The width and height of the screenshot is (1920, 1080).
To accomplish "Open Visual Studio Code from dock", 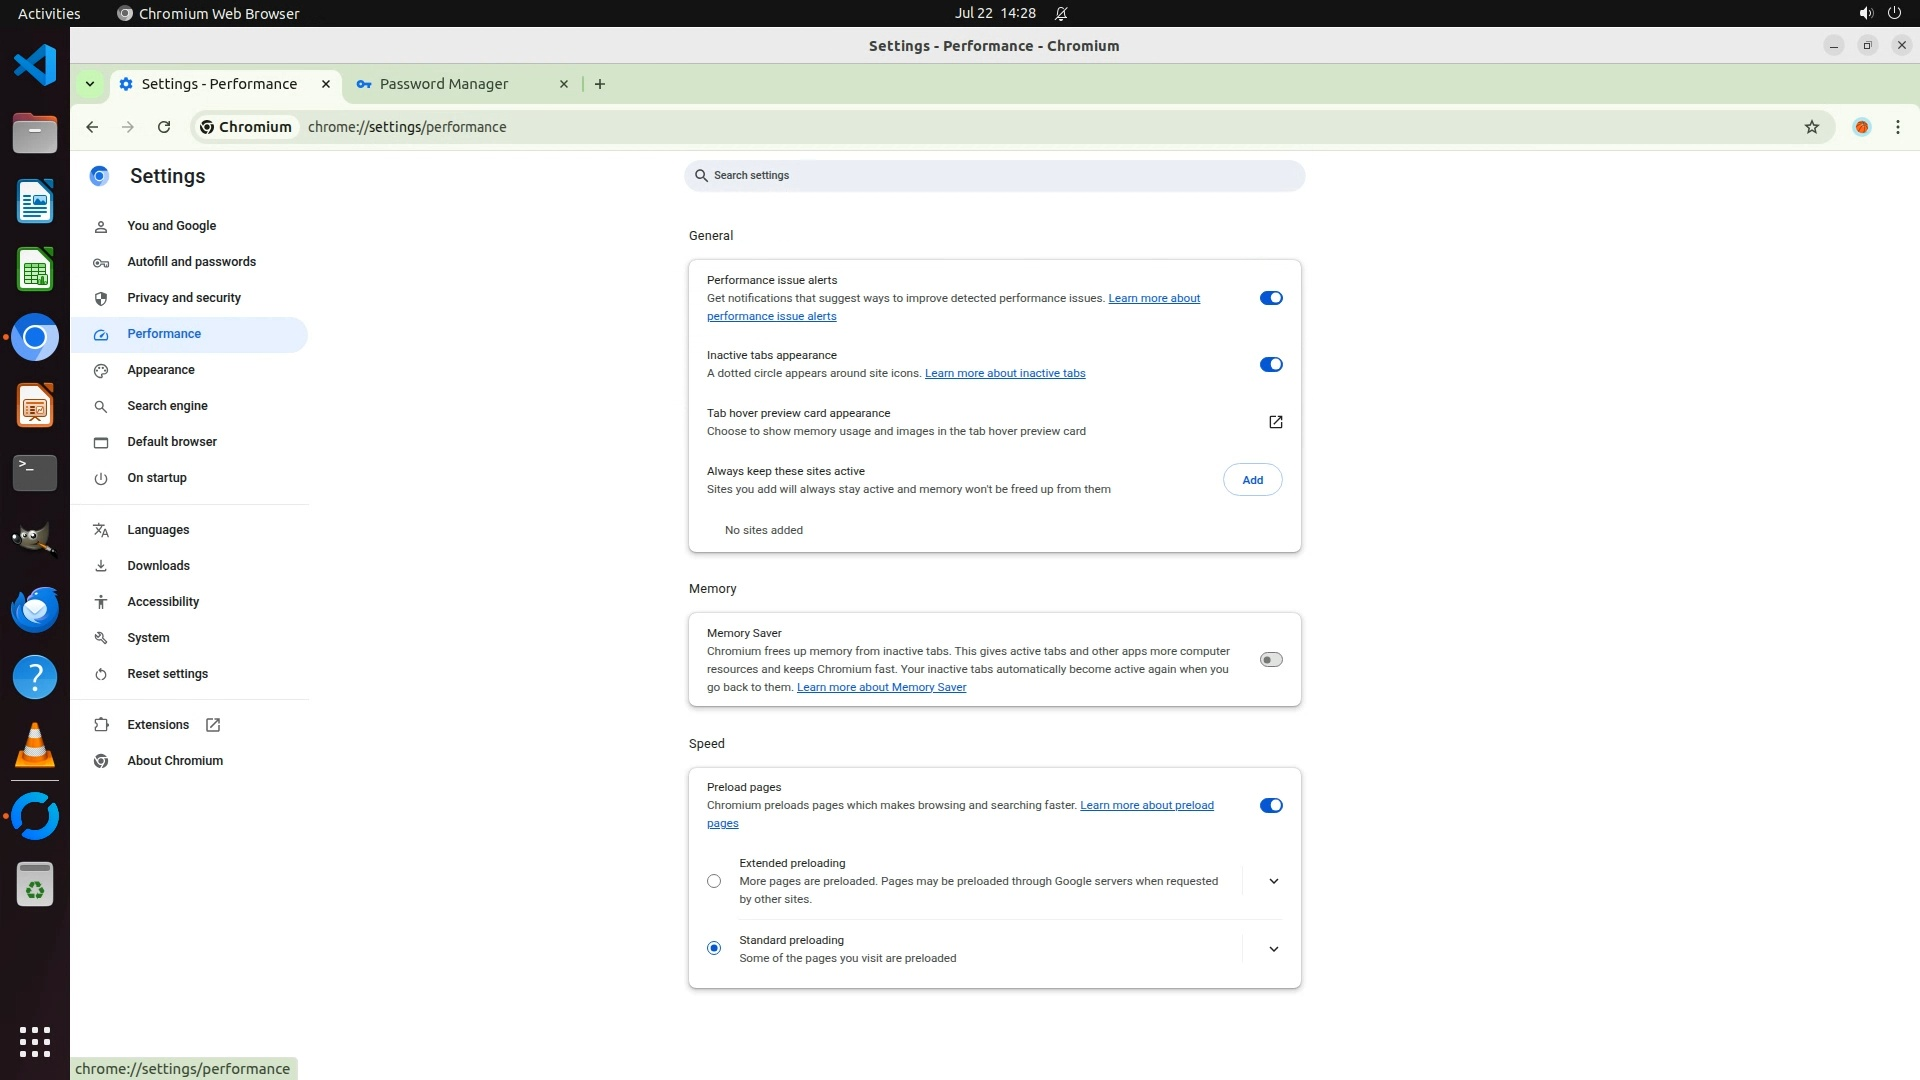I will 35,66.
